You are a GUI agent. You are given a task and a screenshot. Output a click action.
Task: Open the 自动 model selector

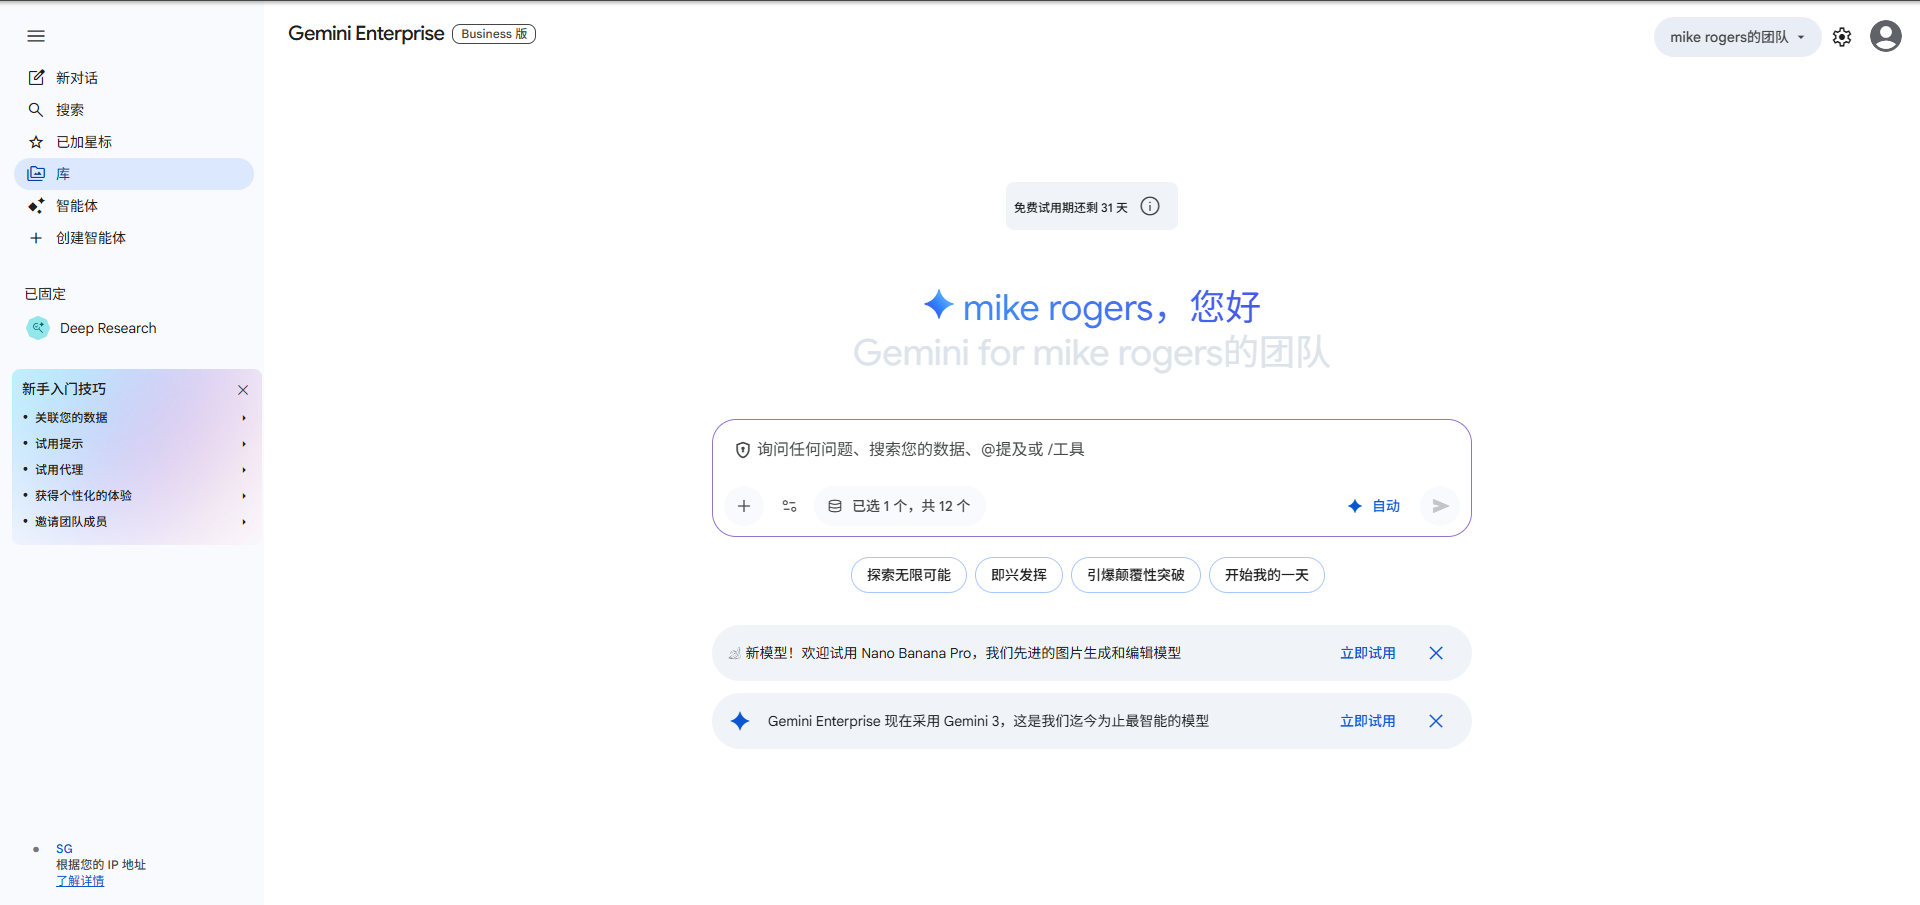[x=1374, y=506]
